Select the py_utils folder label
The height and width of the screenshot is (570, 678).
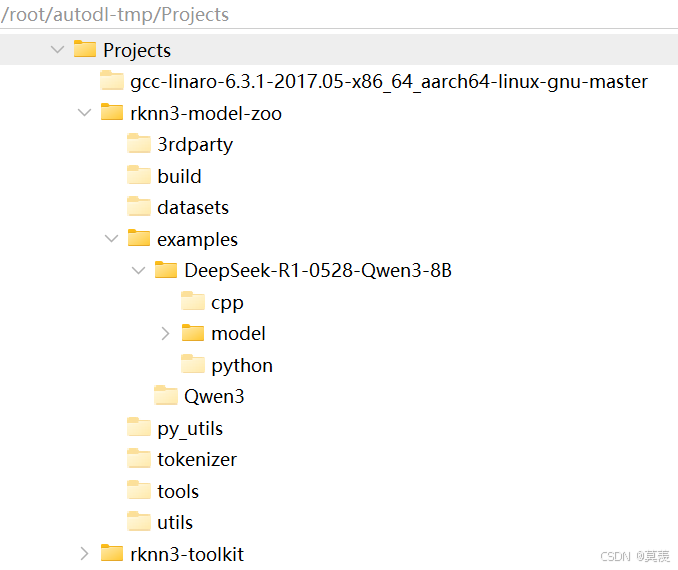click(x=190, y=429)
